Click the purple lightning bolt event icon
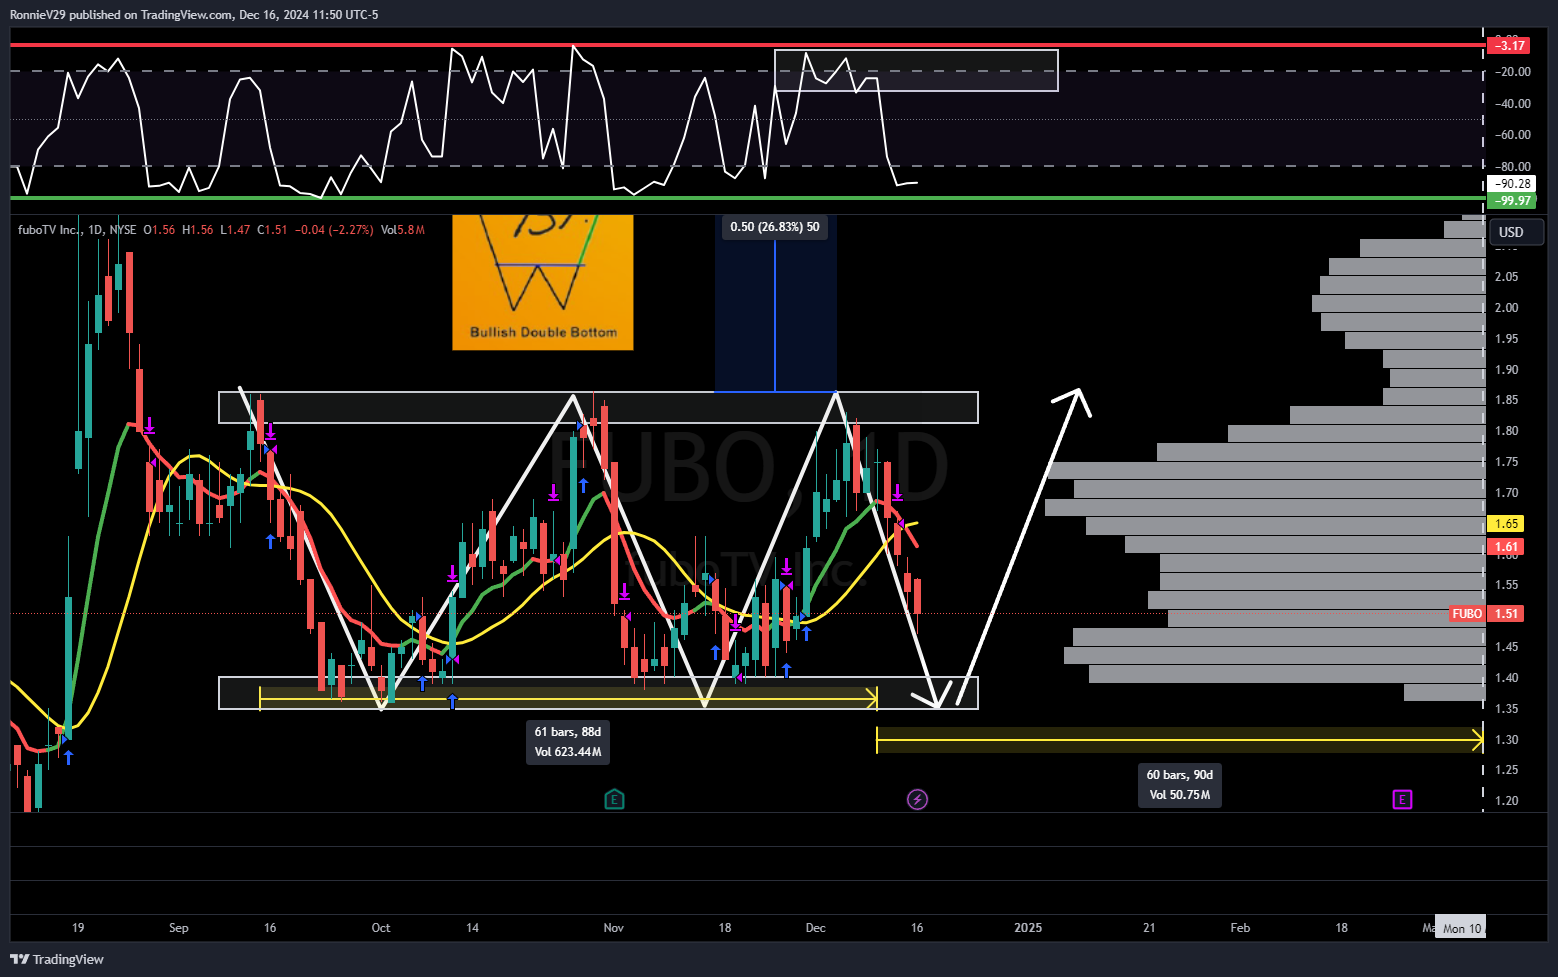This screenshot has width=1558, height=977. click(917, 799)
